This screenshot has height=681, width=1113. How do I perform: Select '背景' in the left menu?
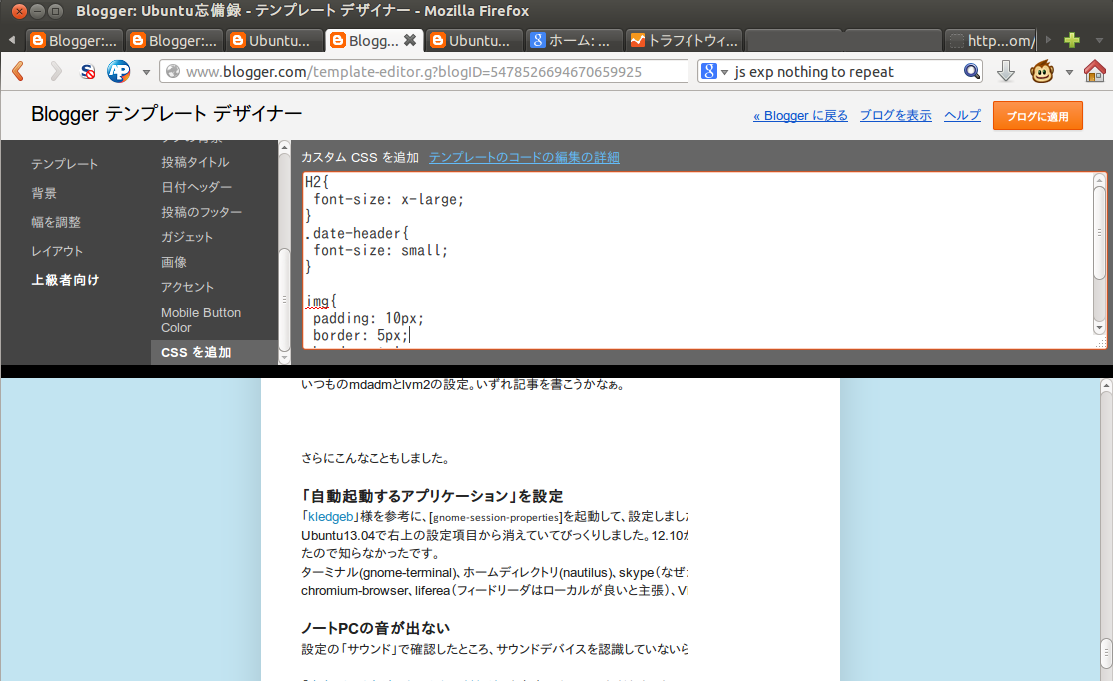(x=44, y=193)
